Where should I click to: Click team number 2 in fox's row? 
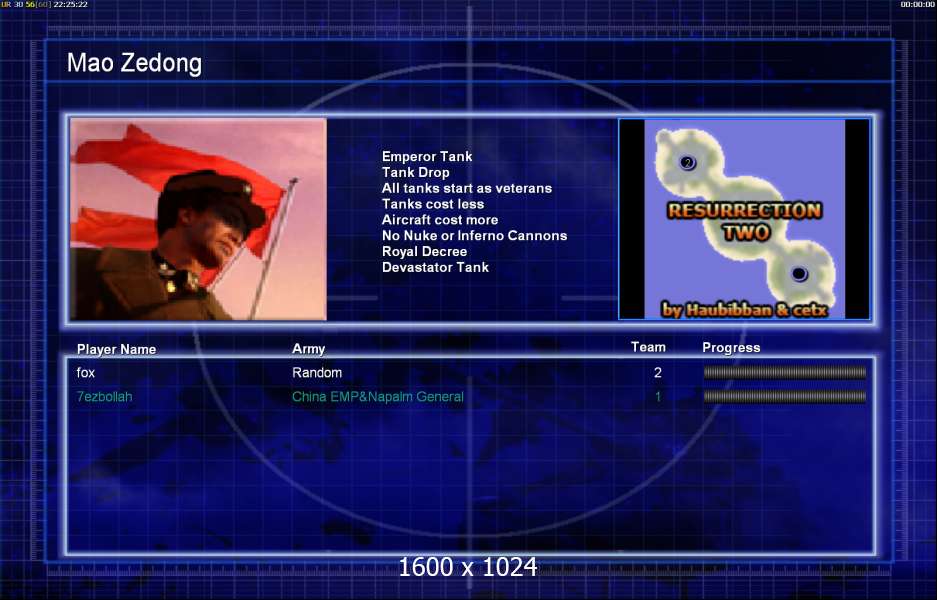(x=658, y=373)
